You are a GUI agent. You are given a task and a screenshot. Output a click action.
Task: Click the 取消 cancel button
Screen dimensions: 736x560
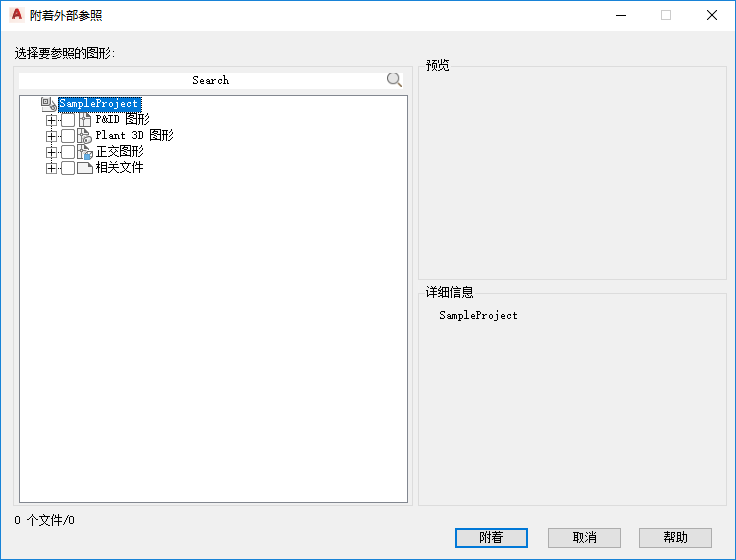pos(584,537)
